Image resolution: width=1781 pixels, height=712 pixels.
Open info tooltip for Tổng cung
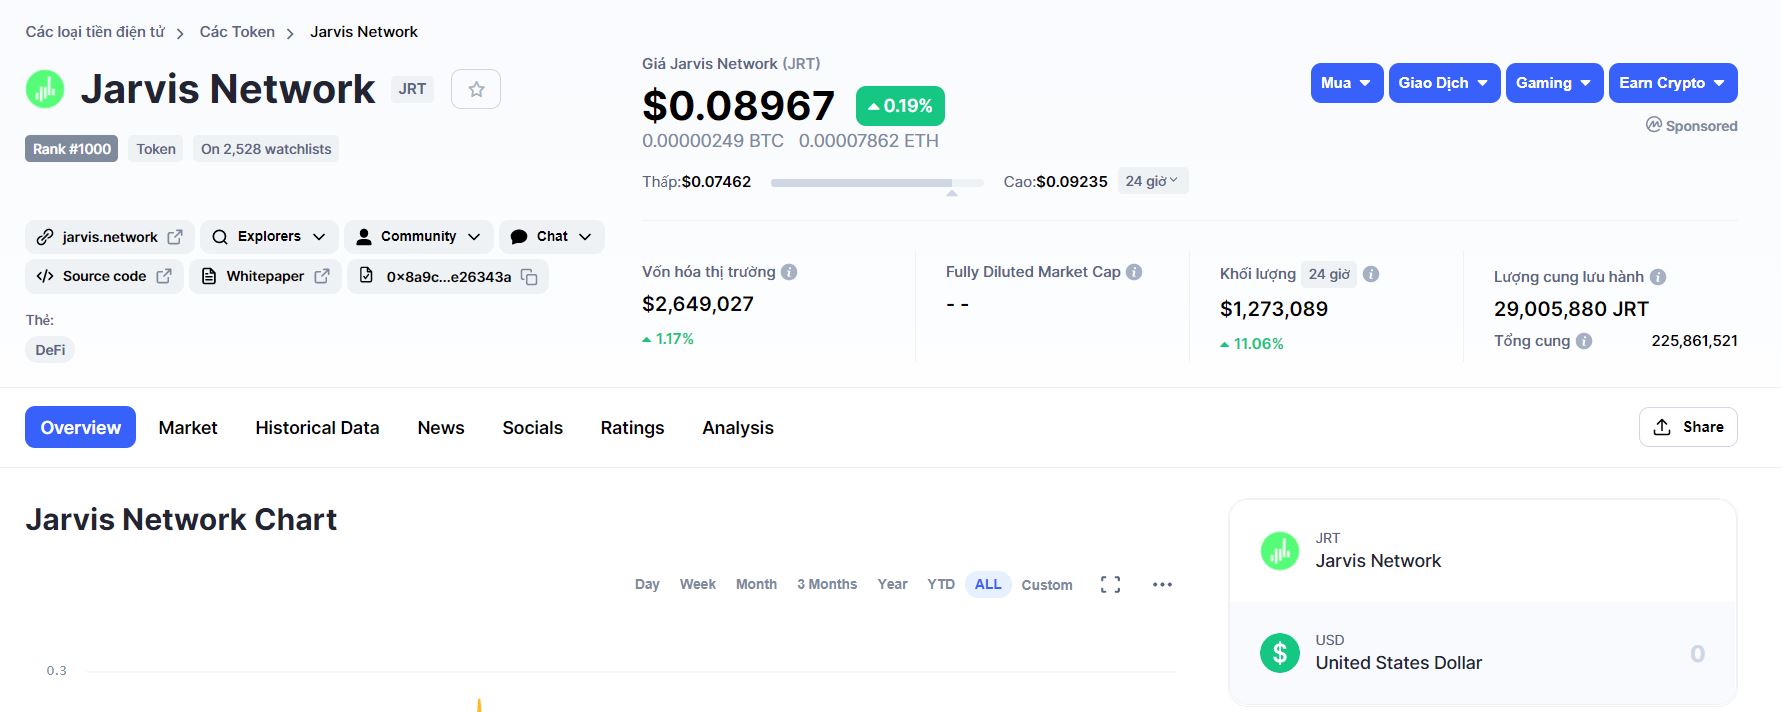pyautogui.click(x=1584, y=341)
